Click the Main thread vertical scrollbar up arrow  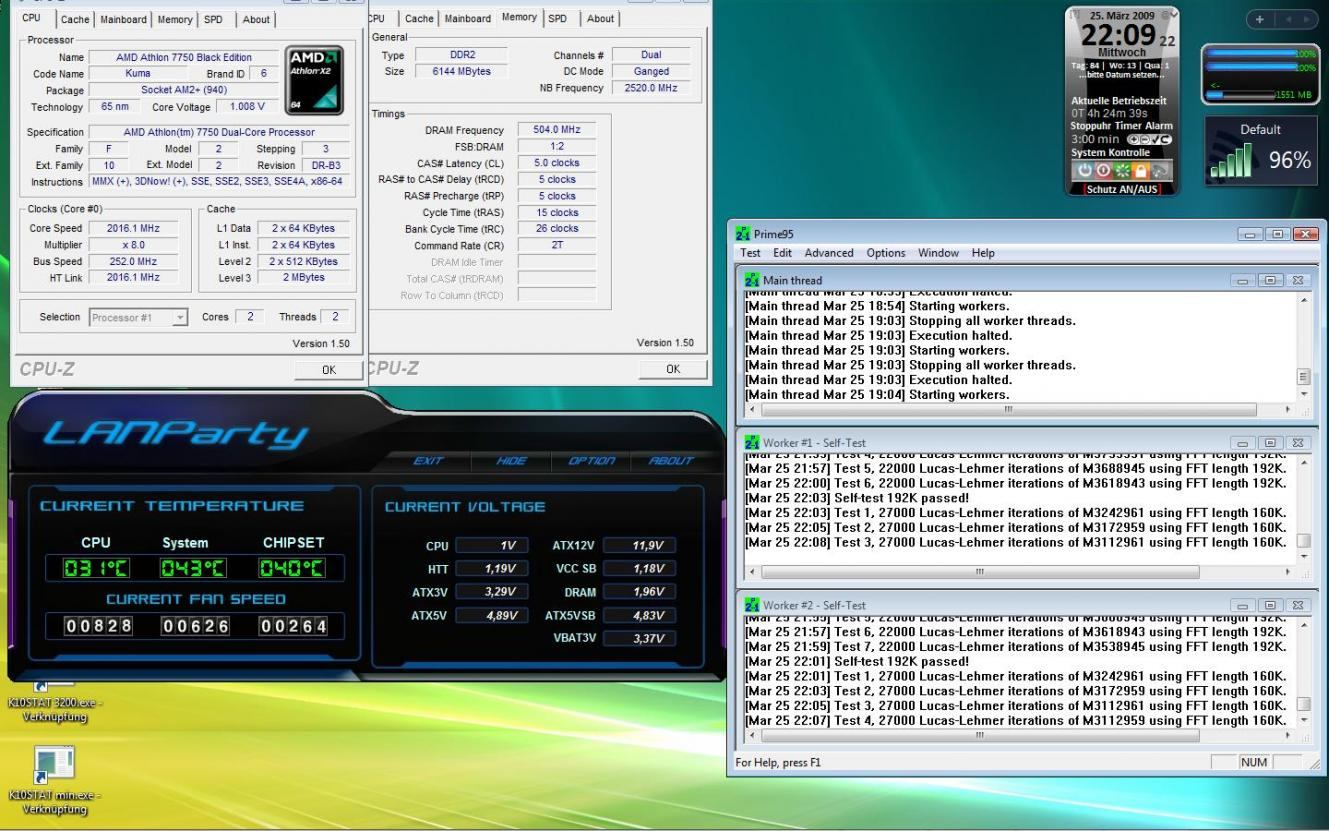point(1302,300)
